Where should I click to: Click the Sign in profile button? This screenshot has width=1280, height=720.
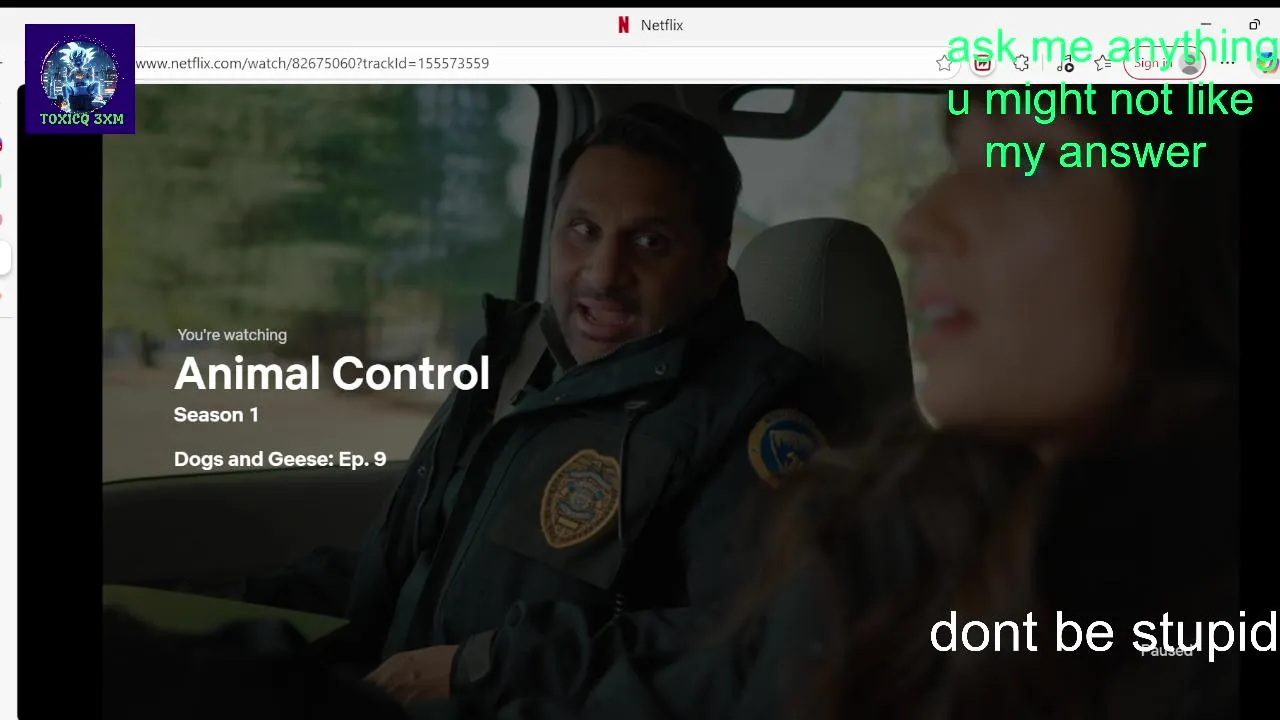(1164, 63)
